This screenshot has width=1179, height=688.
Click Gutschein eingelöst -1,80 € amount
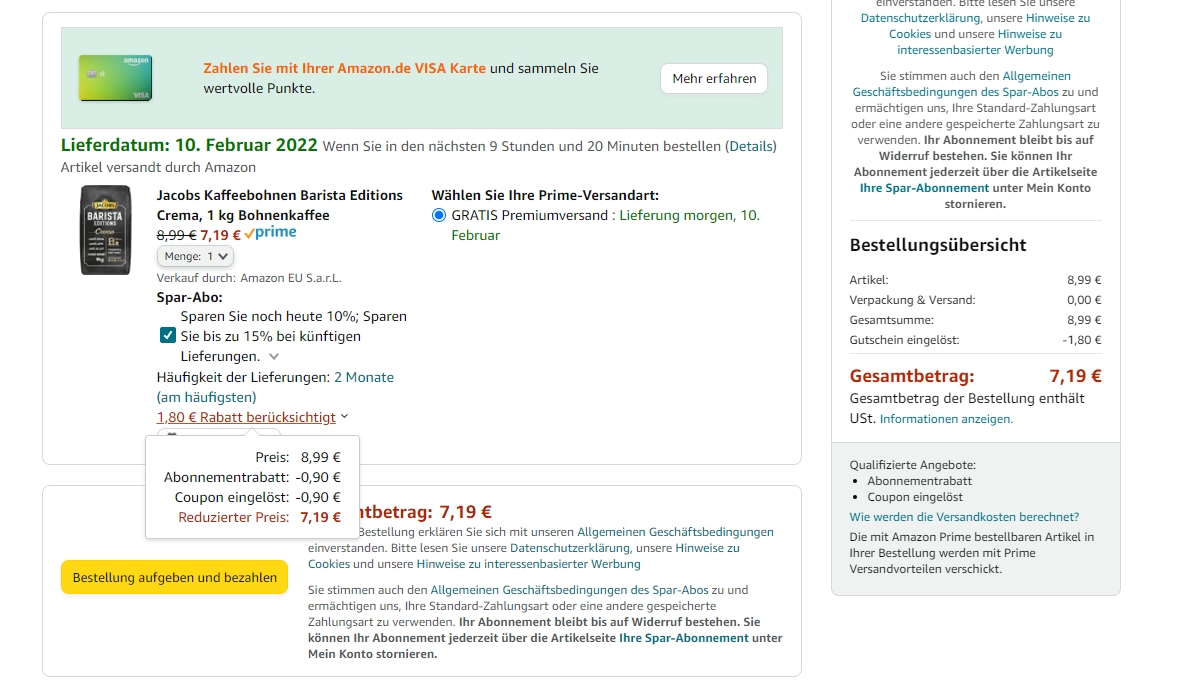(x=1081, y=340)
